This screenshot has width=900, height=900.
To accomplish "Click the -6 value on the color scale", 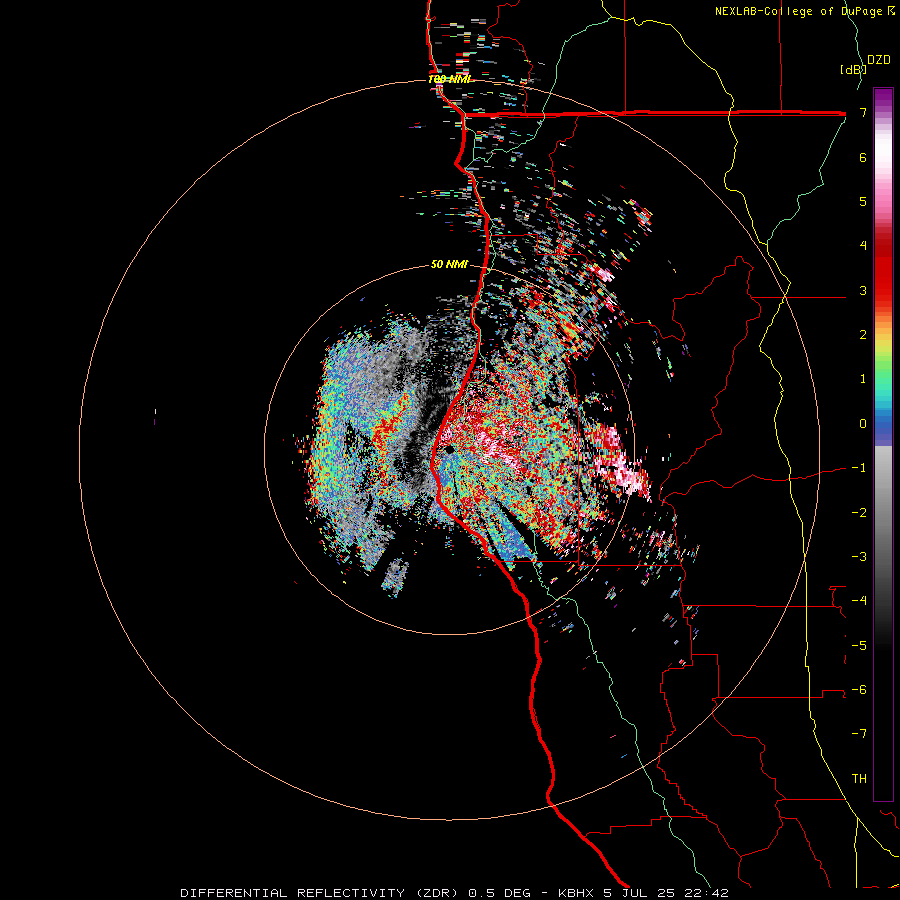I will click(x=859, y=690).
